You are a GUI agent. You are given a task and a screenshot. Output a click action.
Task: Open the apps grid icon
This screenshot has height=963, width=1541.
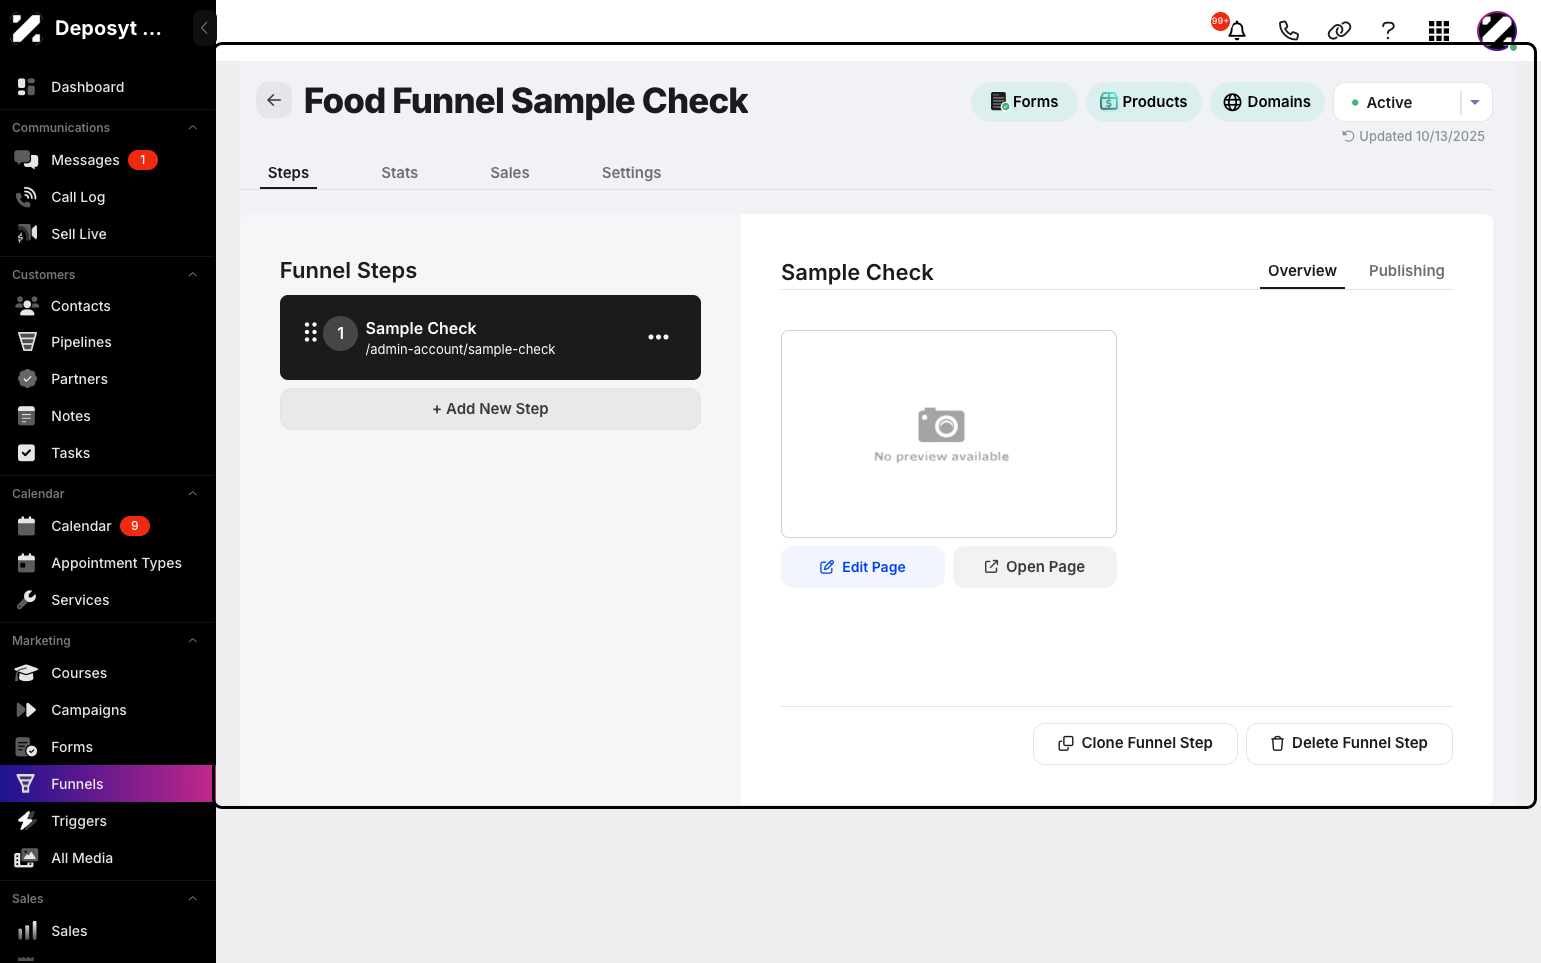coord(1439,31)
